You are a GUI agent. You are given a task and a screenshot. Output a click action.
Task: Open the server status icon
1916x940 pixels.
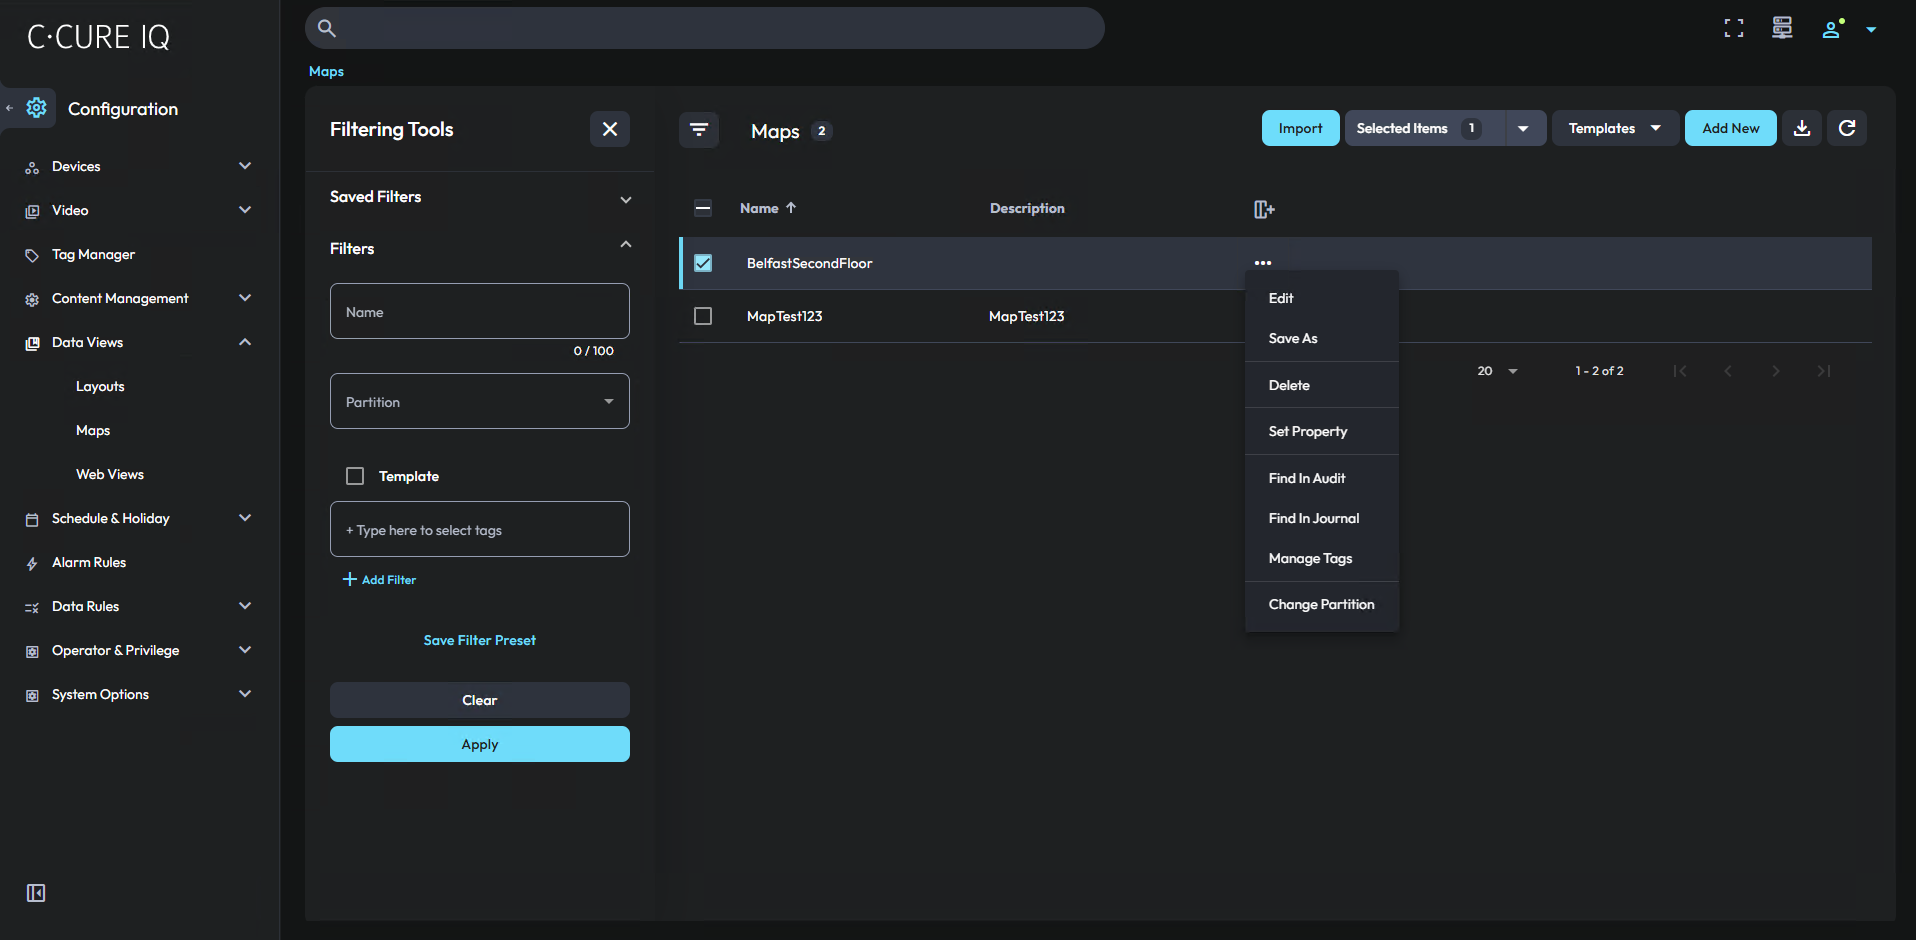tap(1782, 29)
